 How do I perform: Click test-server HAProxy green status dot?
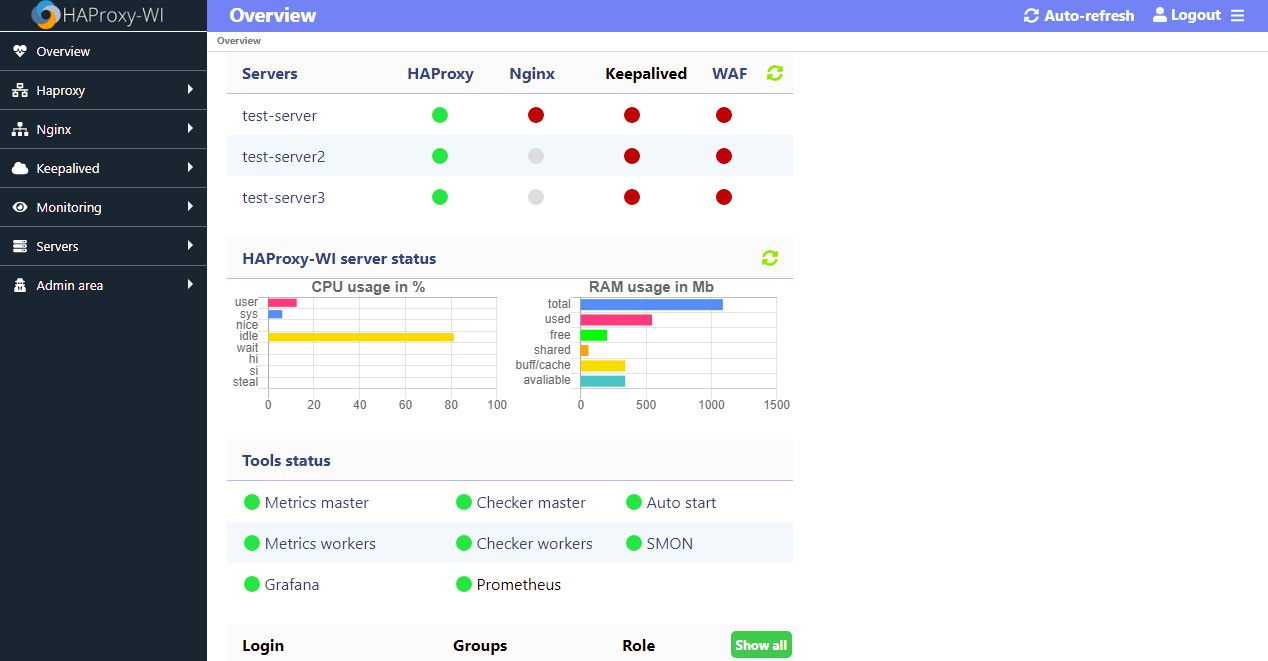[440, 115]
